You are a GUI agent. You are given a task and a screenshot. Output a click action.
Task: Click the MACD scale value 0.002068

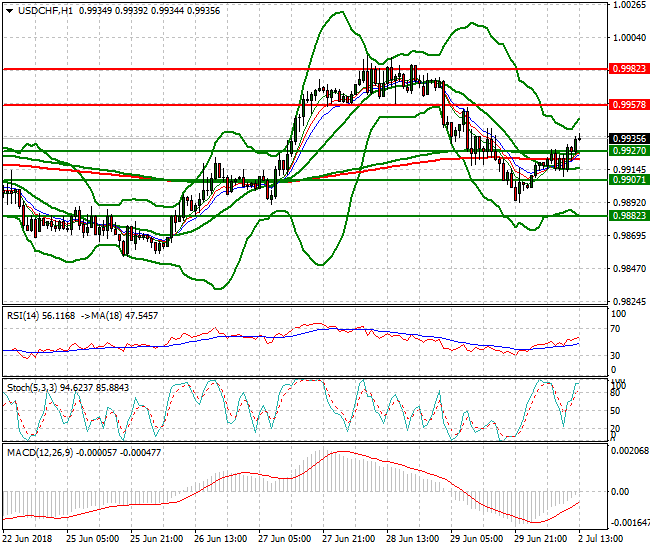[630, 451]
